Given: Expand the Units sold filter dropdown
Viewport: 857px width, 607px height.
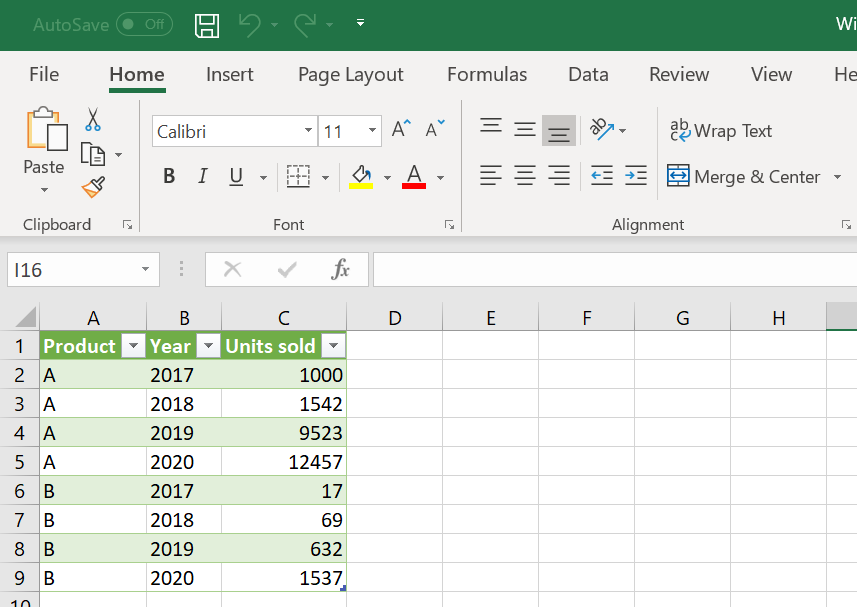Looking at the screenshot, I should [333, 346].
